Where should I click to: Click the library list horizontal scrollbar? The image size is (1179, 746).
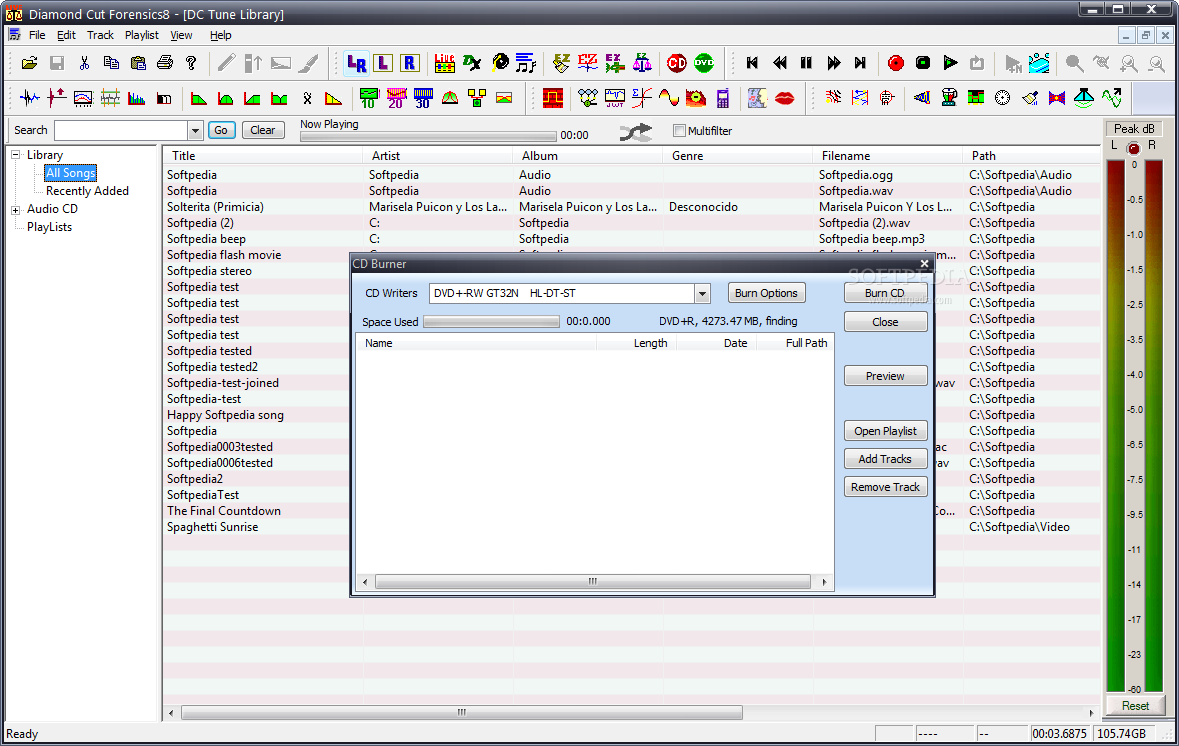[462, 712]
